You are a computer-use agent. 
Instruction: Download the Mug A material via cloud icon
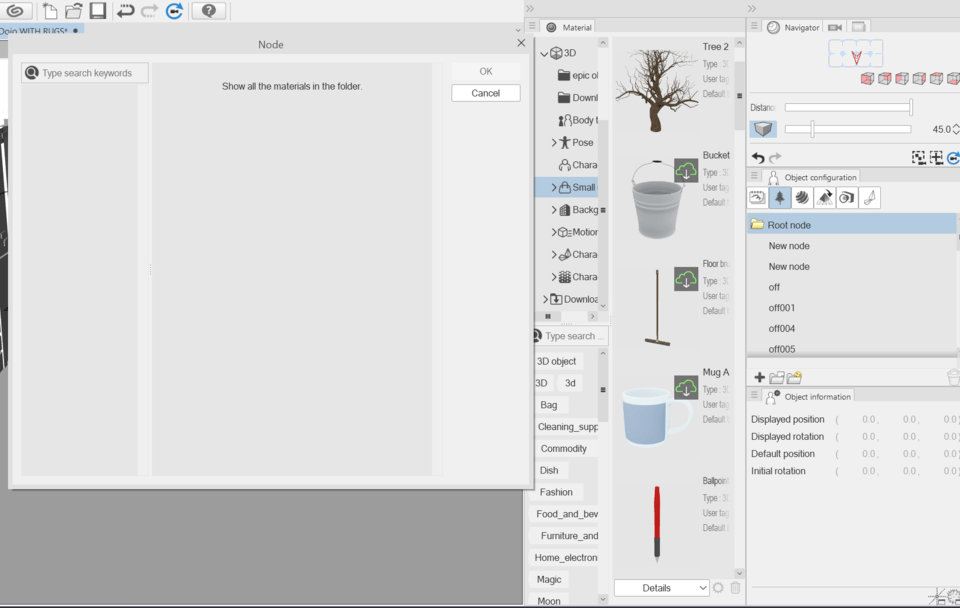tap(686, 388)
